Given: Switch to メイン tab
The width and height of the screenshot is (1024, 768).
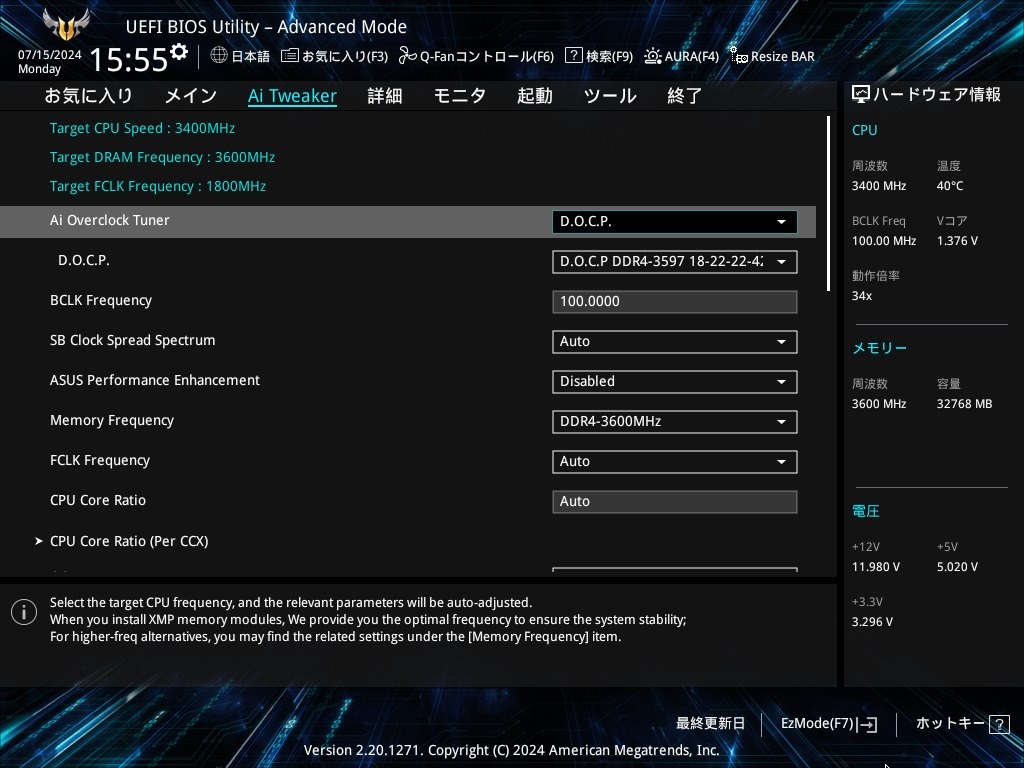Looking at the screenshot, I should pos(191,96).
